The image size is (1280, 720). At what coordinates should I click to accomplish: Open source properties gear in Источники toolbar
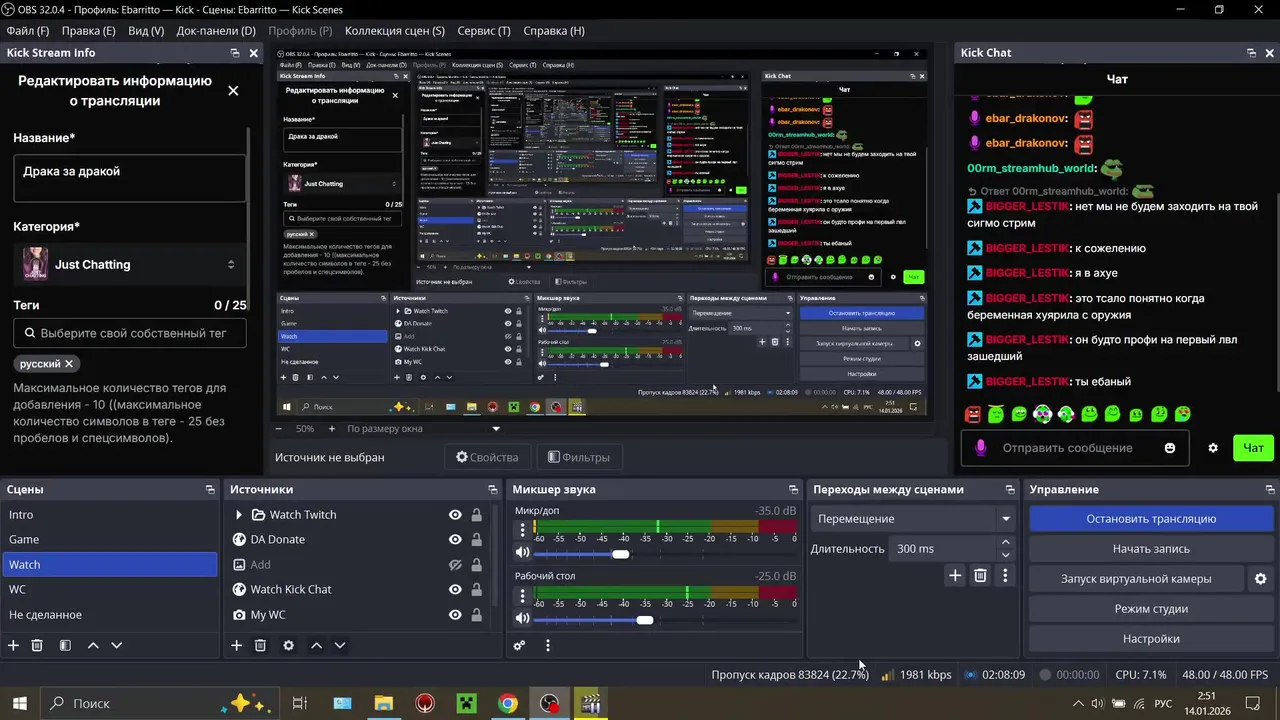[289, 645]
